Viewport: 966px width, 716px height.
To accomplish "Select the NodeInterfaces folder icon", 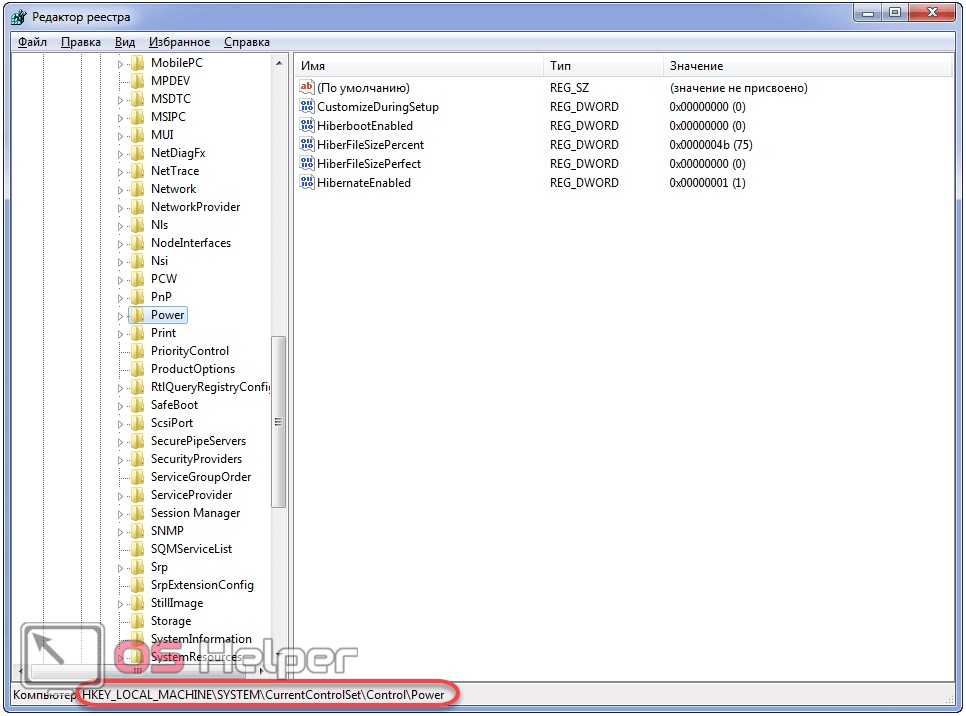I will (x=138, y=243).
